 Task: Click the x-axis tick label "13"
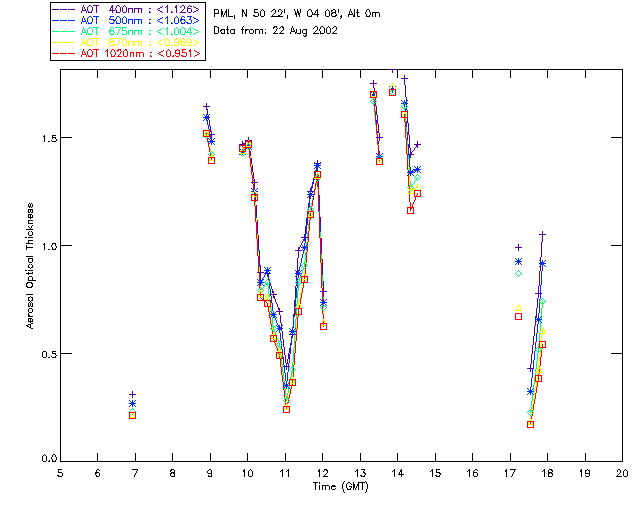[360, 473]
